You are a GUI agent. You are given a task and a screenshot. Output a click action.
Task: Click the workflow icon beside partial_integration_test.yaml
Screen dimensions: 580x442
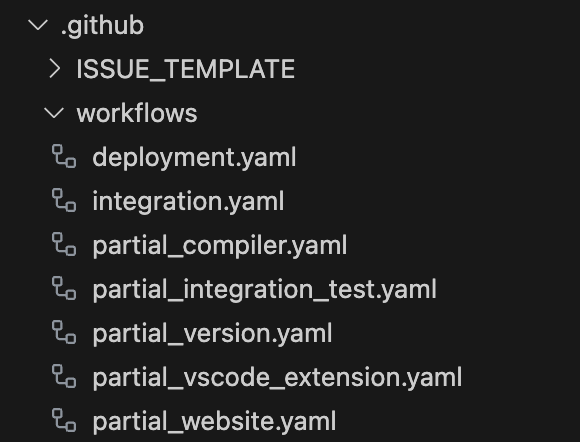(x=64, y=289)
